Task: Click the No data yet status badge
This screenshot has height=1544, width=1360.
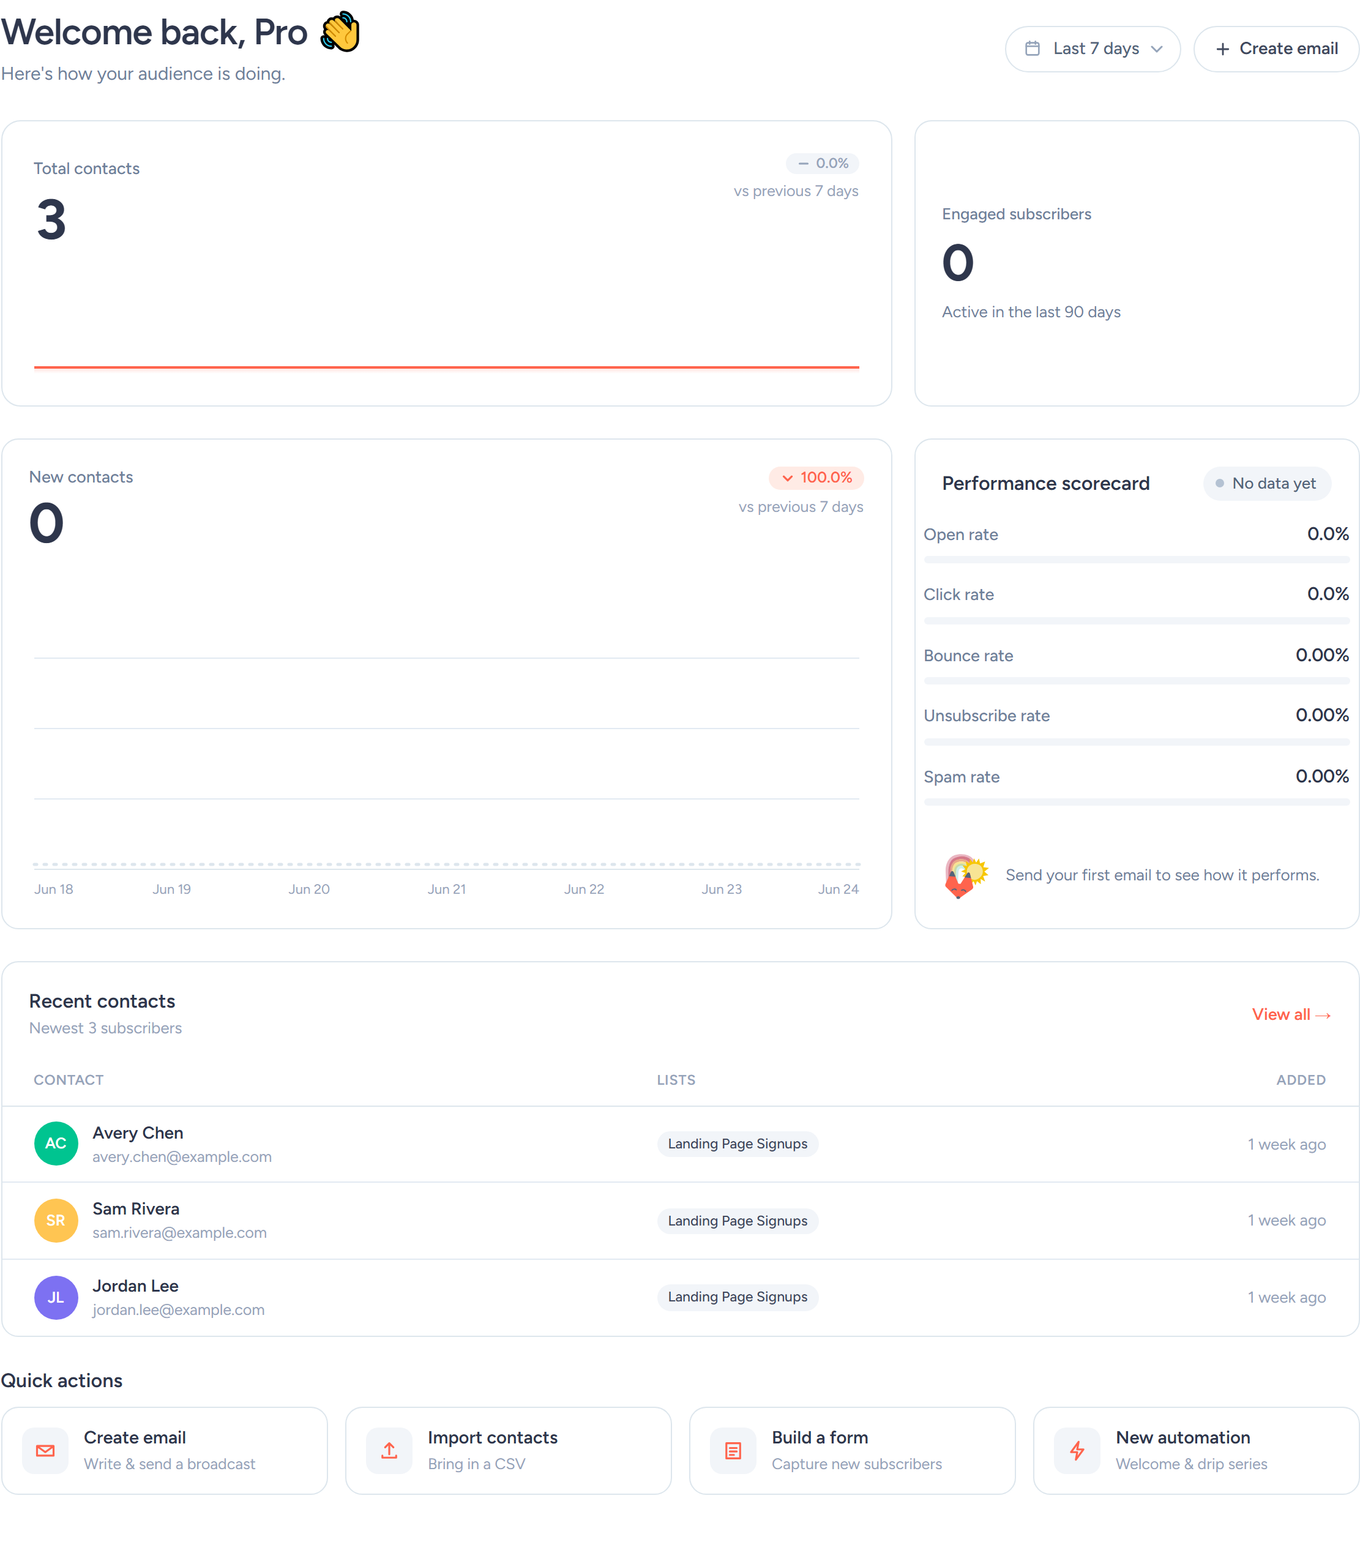Action: coord(1266,484)
